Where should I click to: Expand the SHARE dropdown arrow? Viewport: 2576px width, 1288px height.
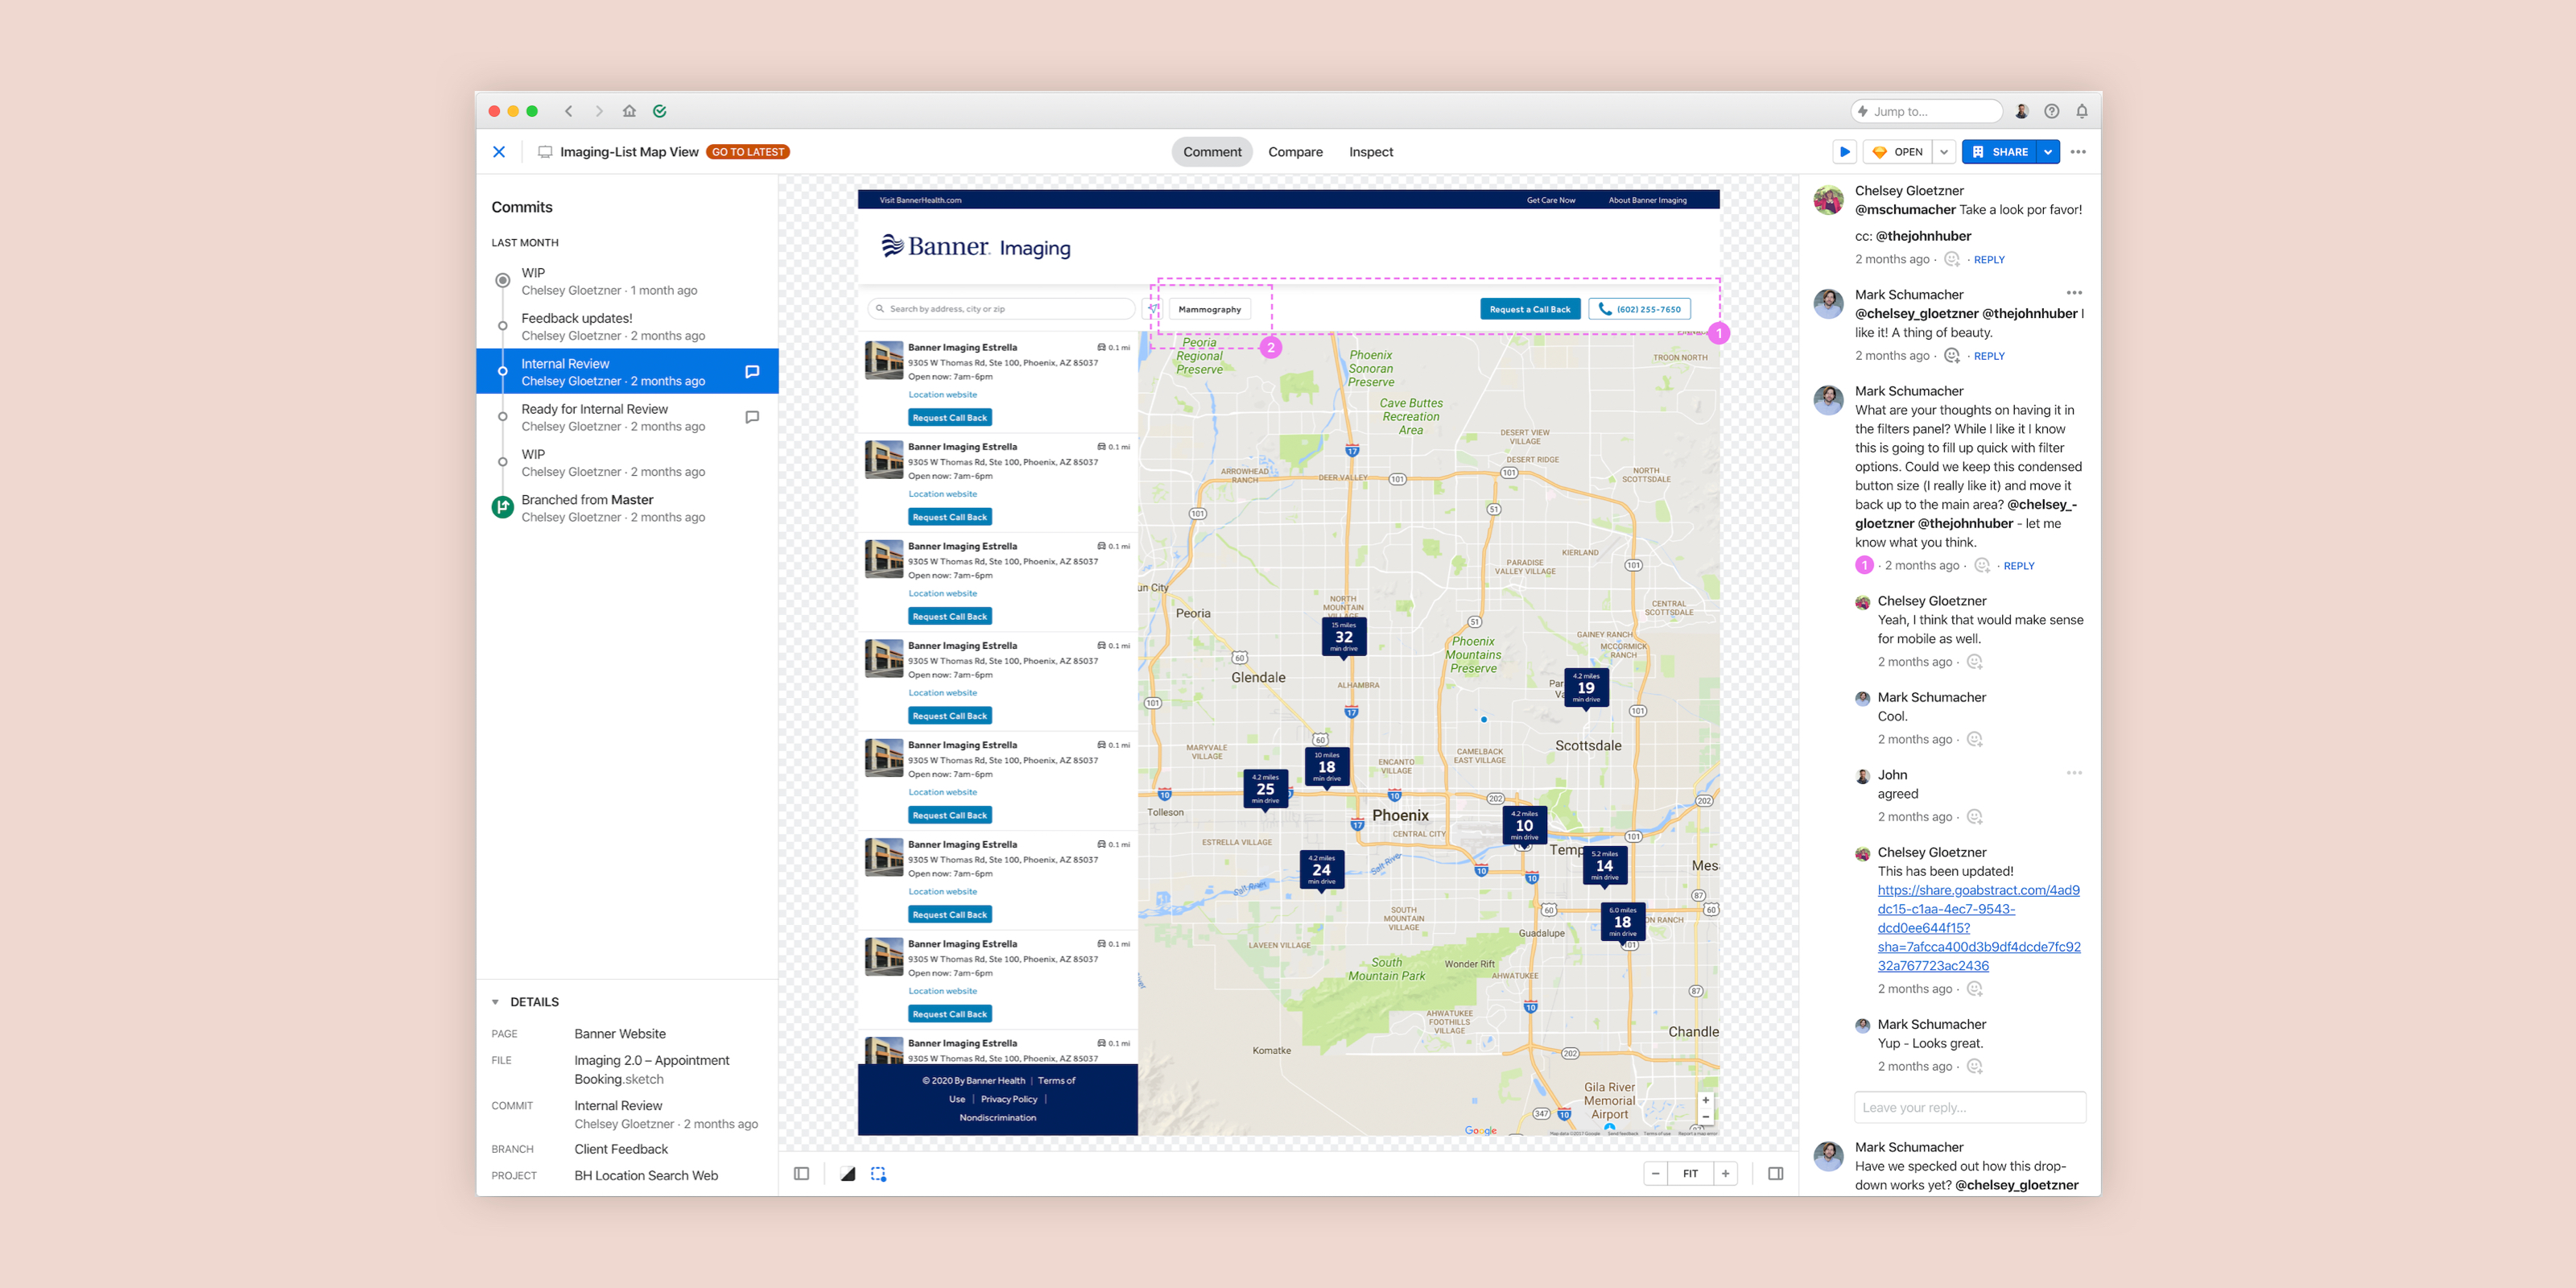pyautogui.click(x=2048, y=152)
